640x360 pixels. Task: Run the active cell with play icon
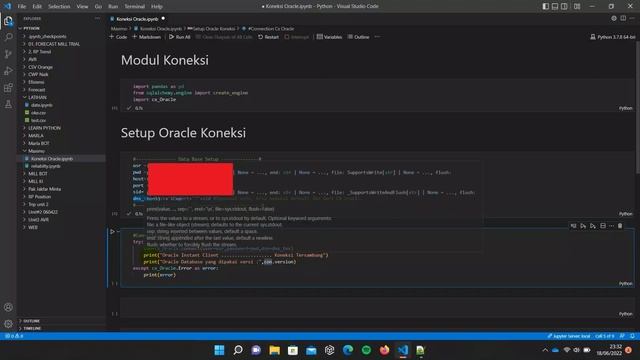(112, 231)
